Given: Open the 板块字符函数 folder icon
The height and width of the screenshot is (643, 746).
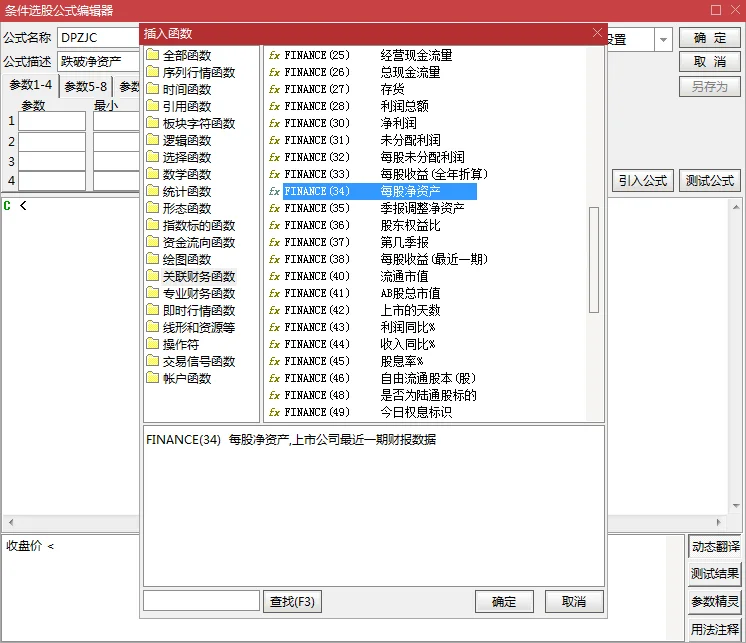Looking at the screenshot, I should [x=152, y=123].
